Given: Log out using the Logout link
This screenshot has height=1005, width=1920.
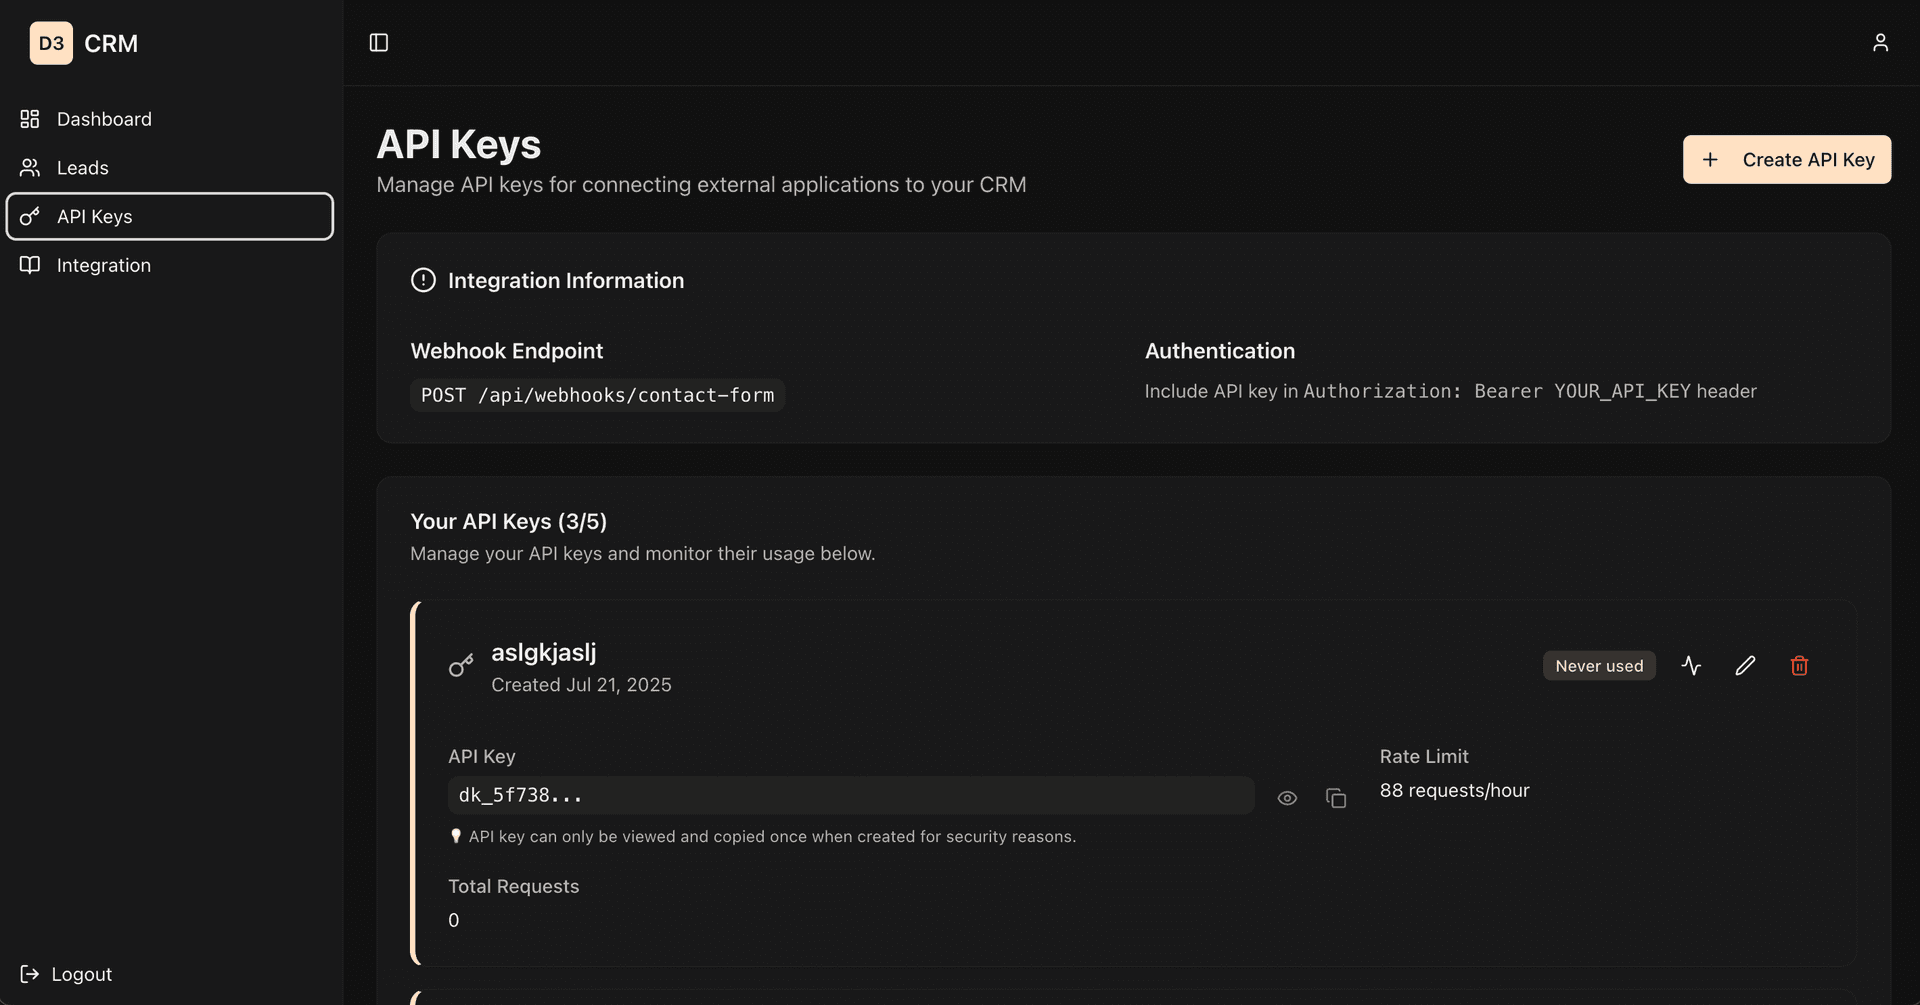Looking at the screenshot, I should tap(81, 974).
